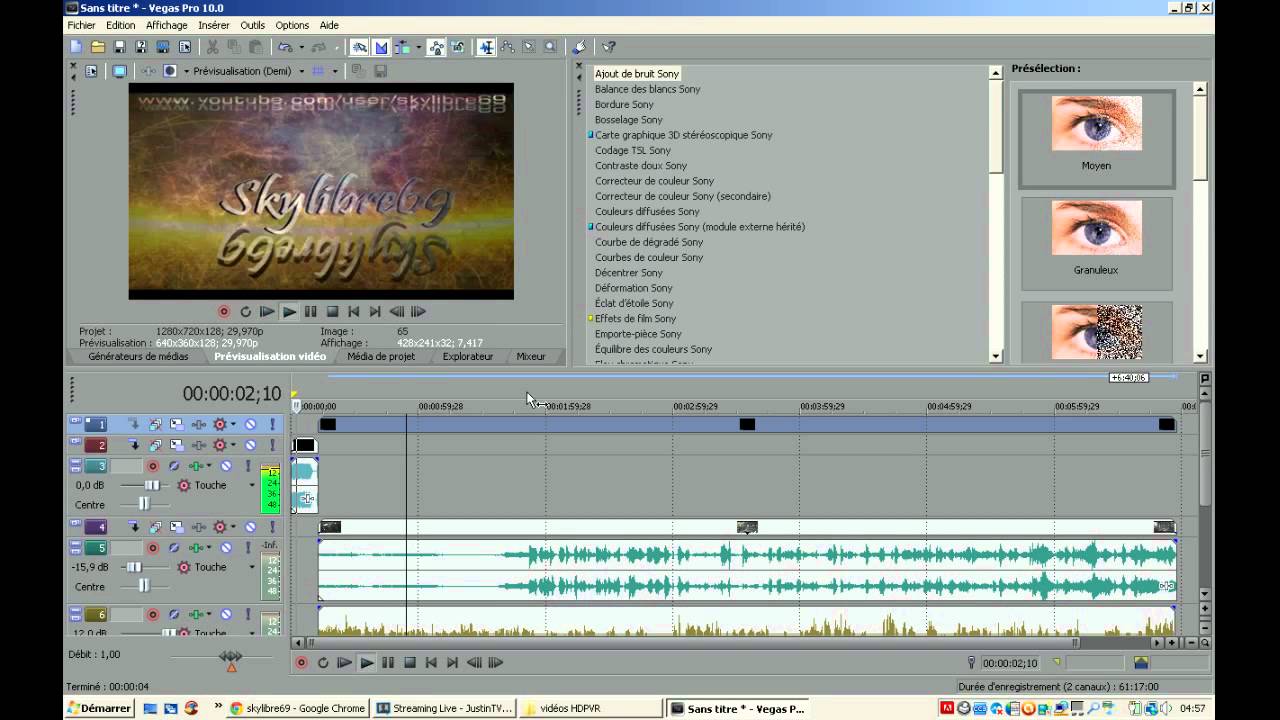Viewport: 1280px width, 720px height.
Task: Open the What's This help pointer tool
Action: point(609,47)
